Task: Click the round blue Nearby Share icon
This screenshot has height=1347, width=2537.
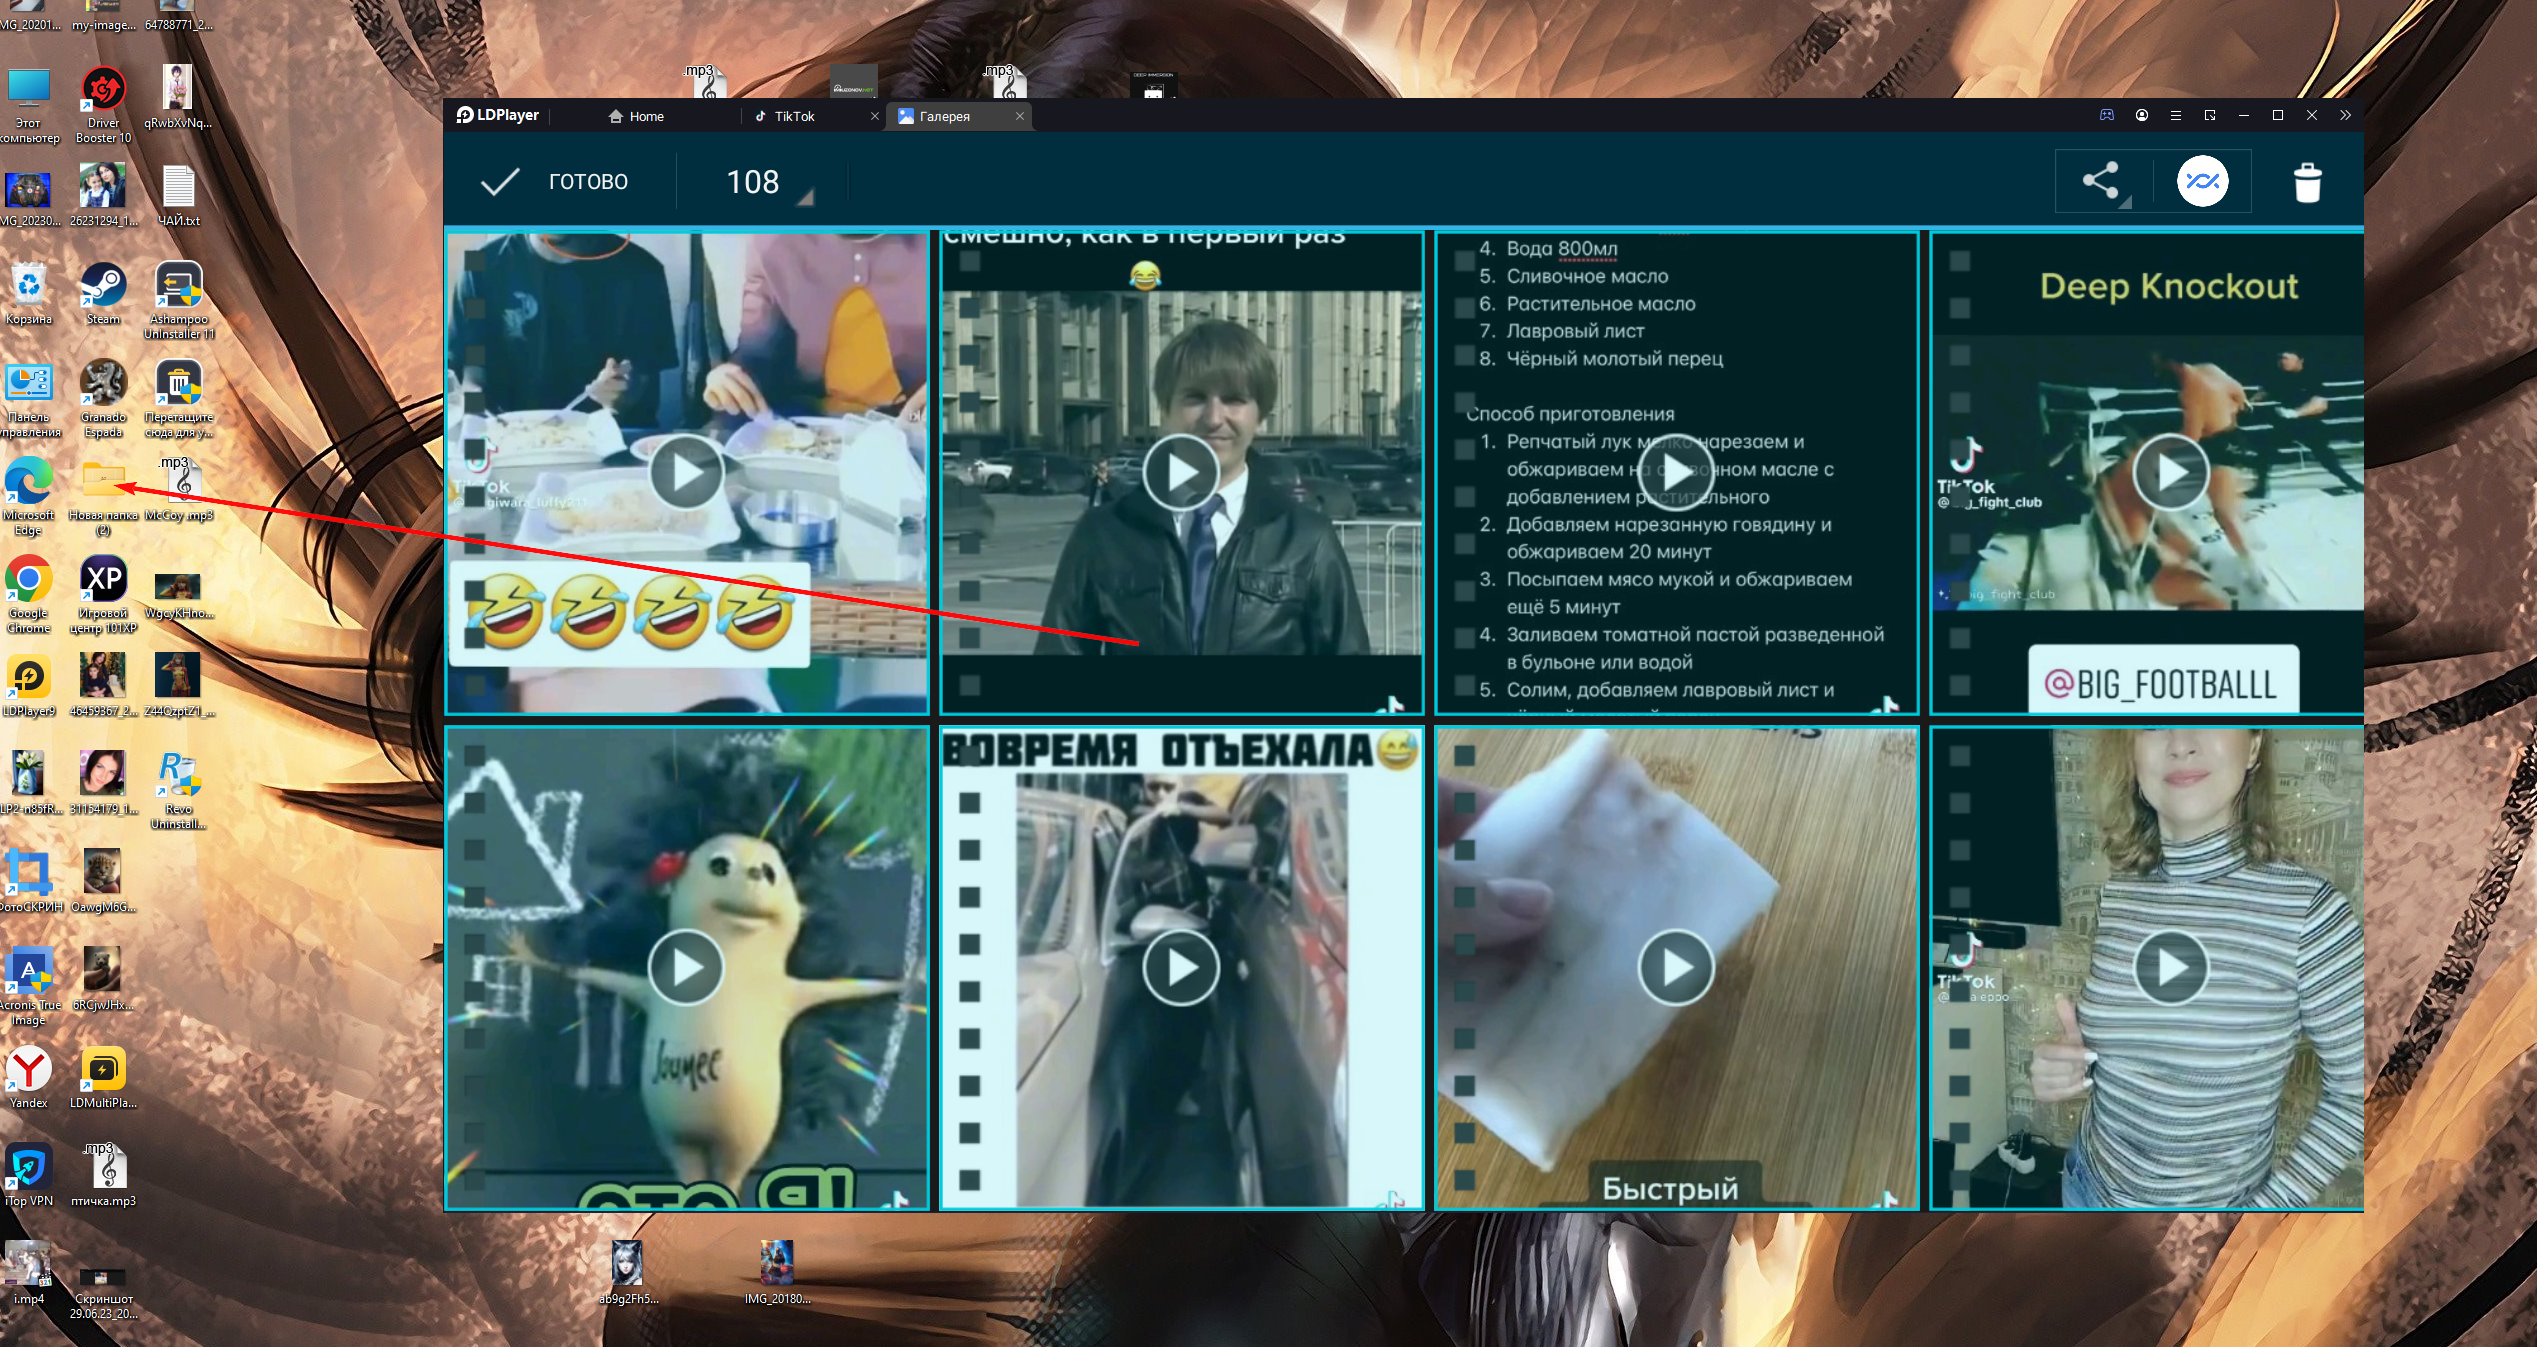Action: point(2202,181)
